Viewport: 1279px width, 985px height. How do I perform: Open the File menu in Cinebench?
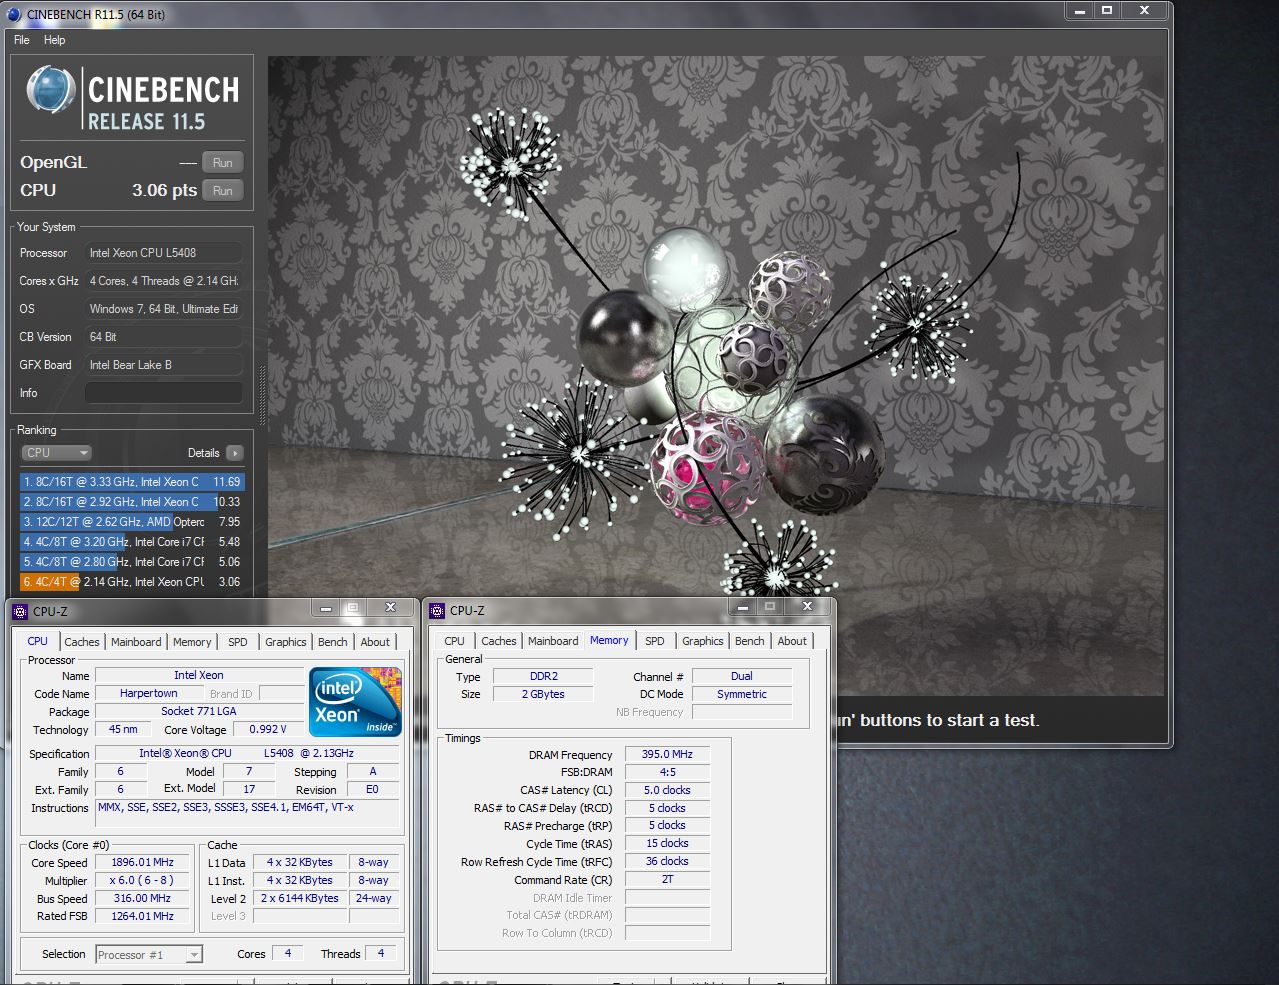pyautogui.click(x=21, y=40)
